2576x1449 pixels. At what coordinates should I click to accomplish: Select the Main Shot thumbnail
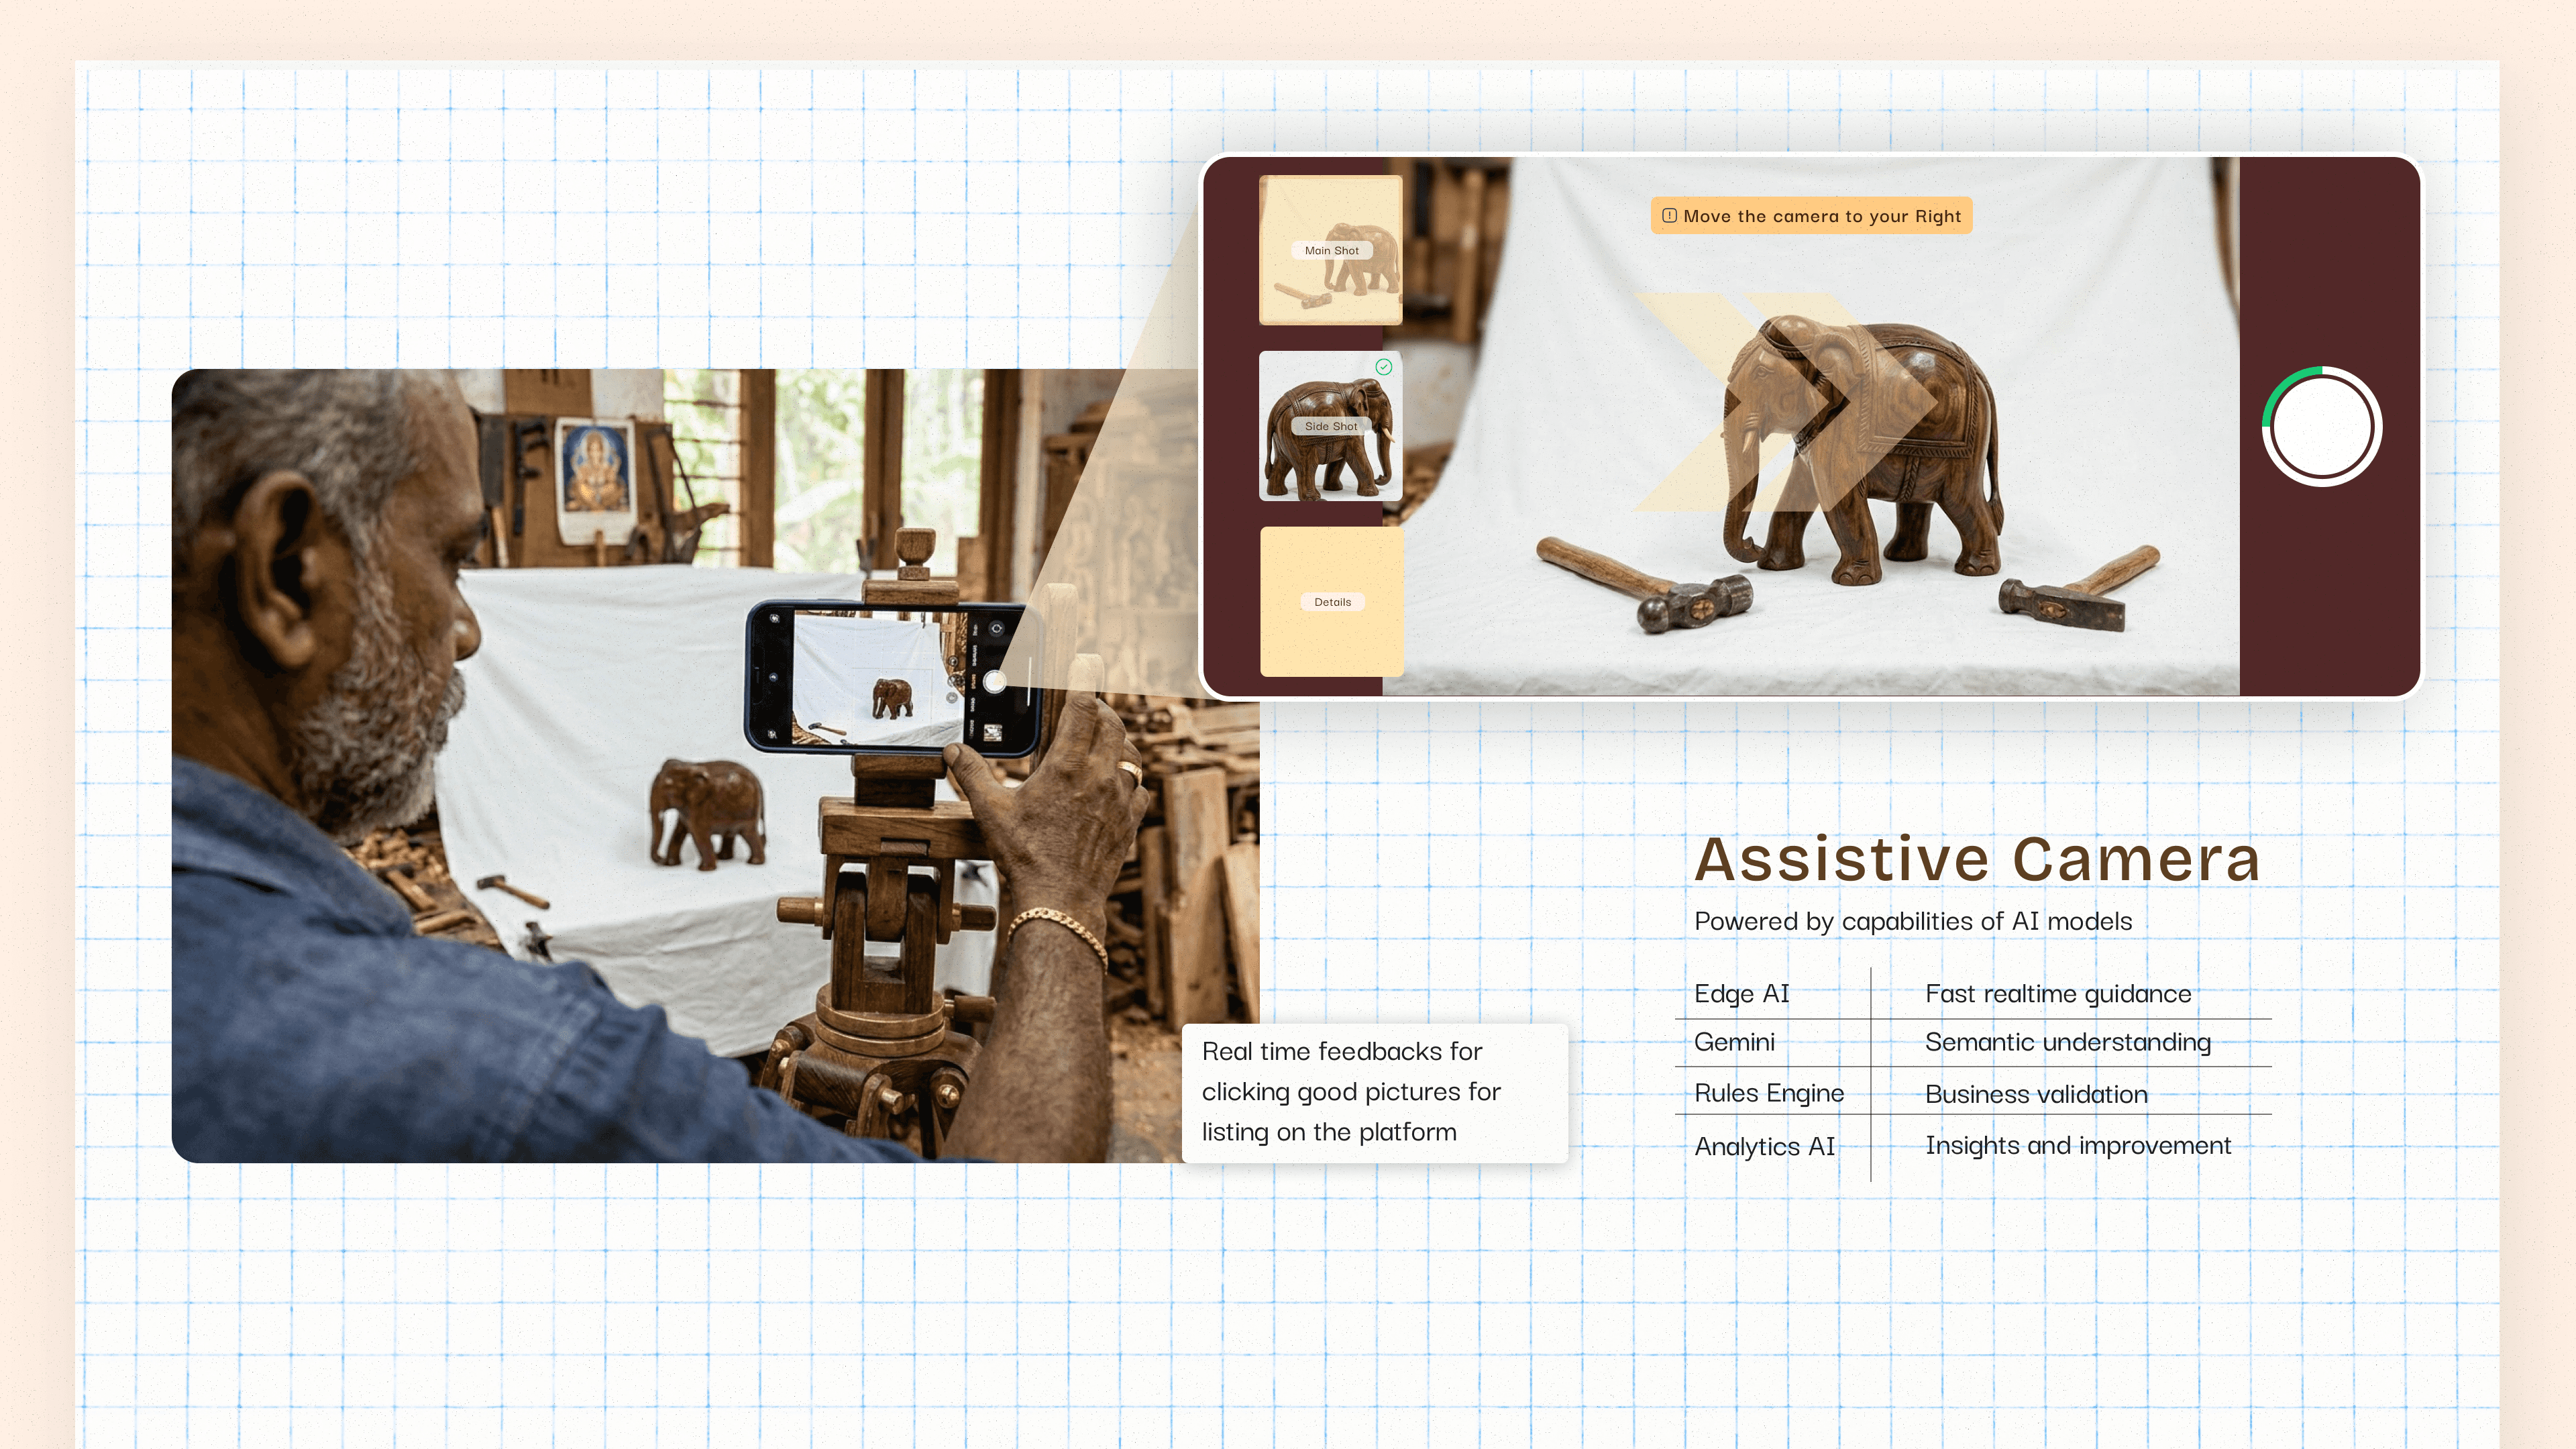pos(1331,250)
